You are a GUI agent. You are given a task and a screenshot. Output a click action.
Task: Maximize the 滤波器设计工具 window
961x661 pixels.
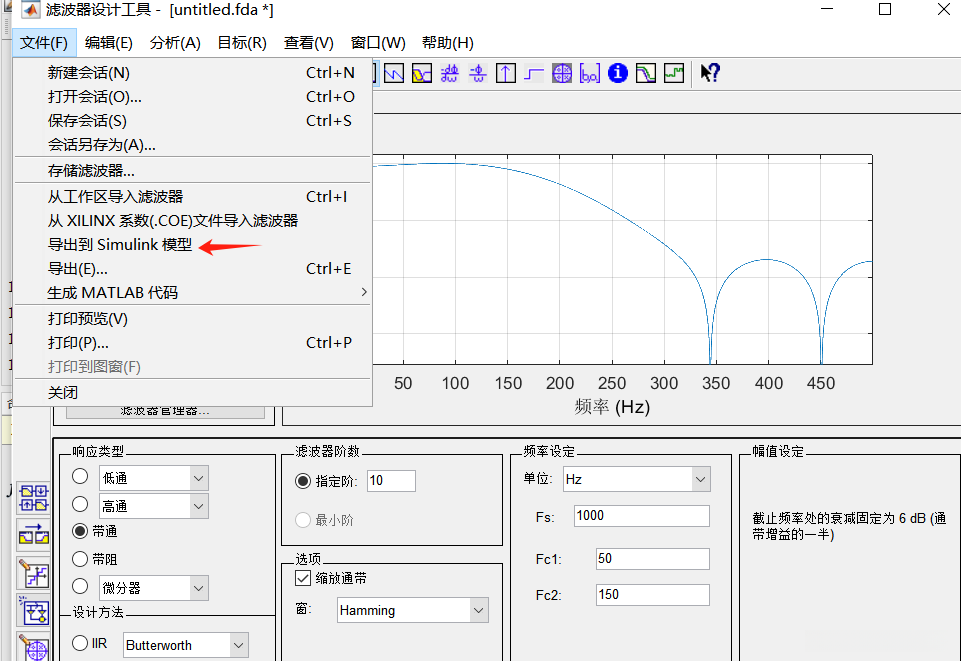pos(885,9)
